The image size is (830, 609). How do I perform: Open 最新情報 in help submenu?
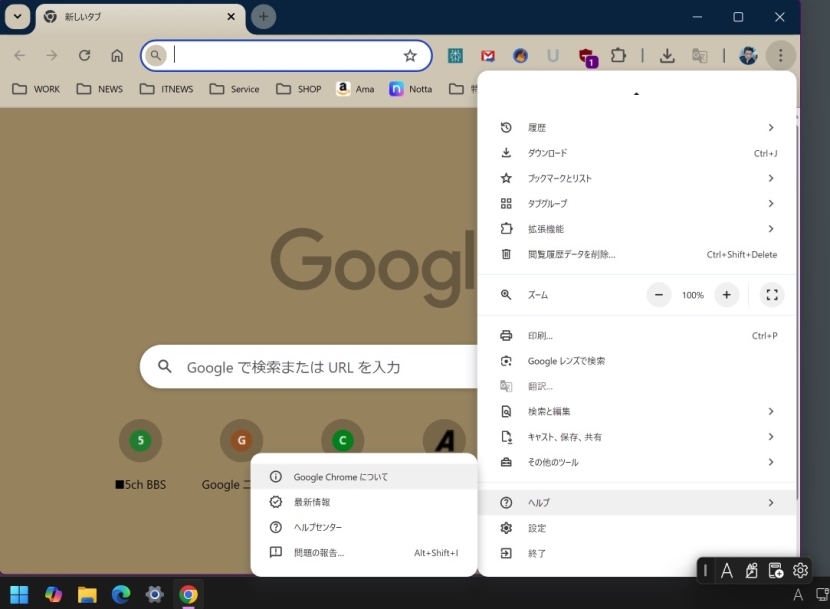(364, 502)
